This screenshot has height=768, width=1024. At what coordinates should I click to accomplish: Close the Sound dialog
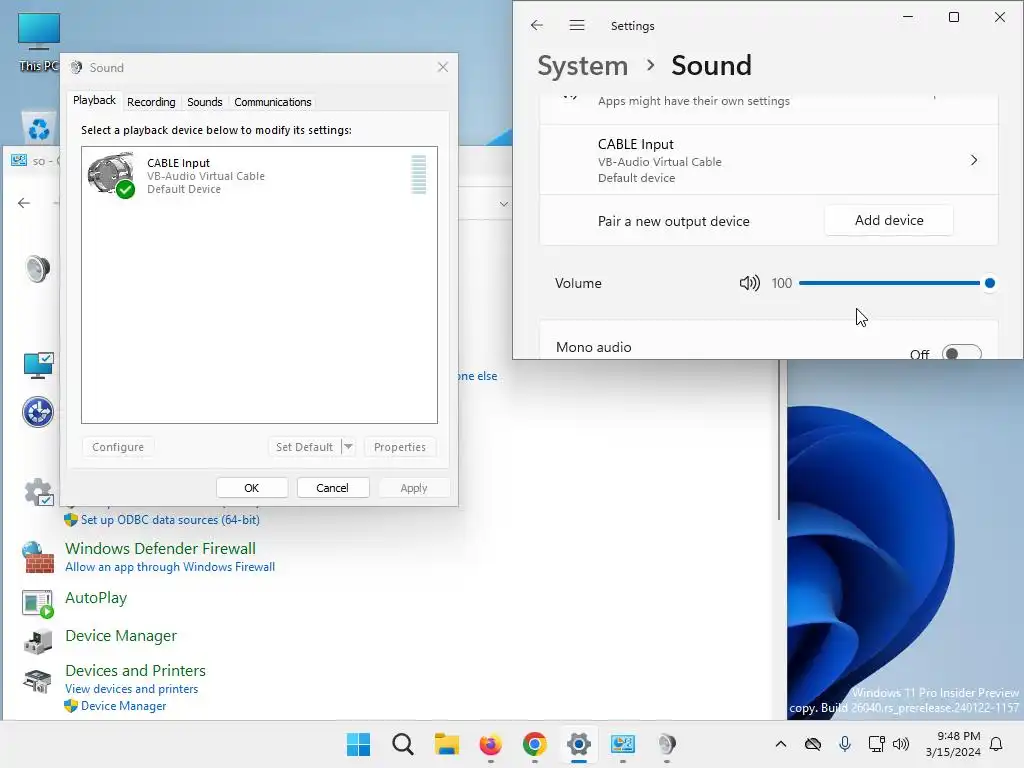(x=443, y=67)
